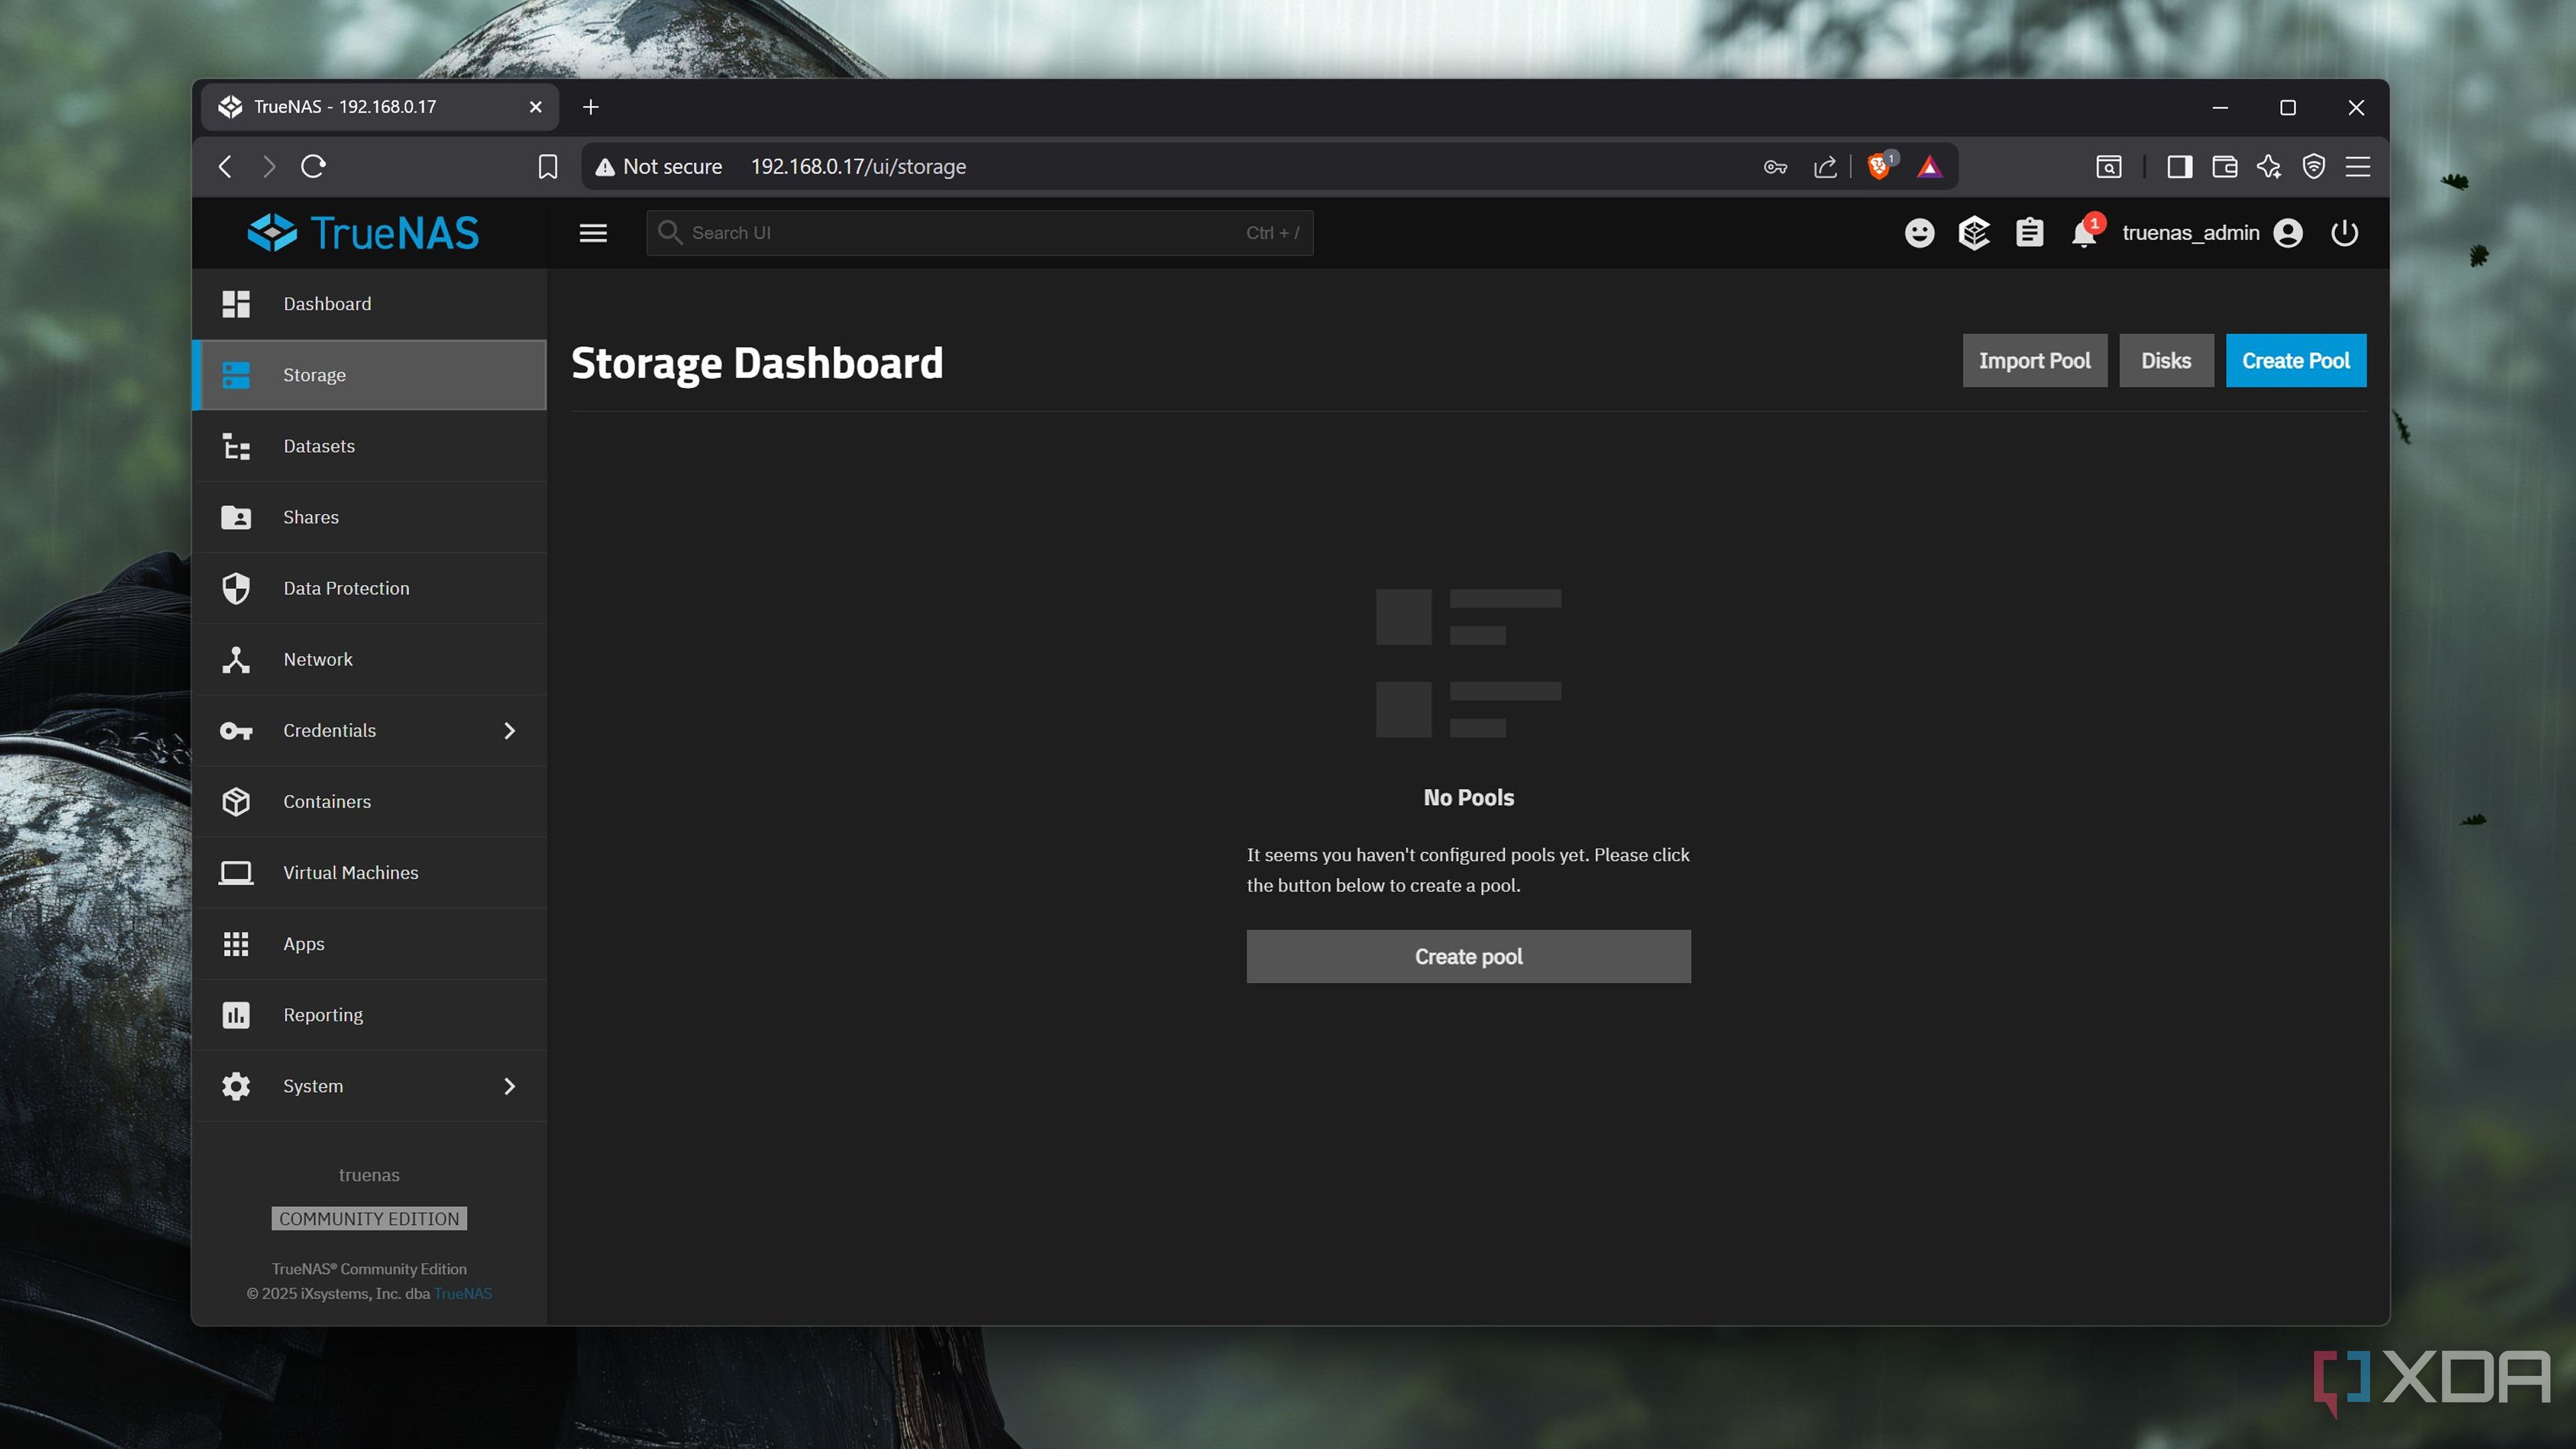2576x1449 pixels.
Task: Open Shares from the sidebar
Action: click(x=369, y=517)
